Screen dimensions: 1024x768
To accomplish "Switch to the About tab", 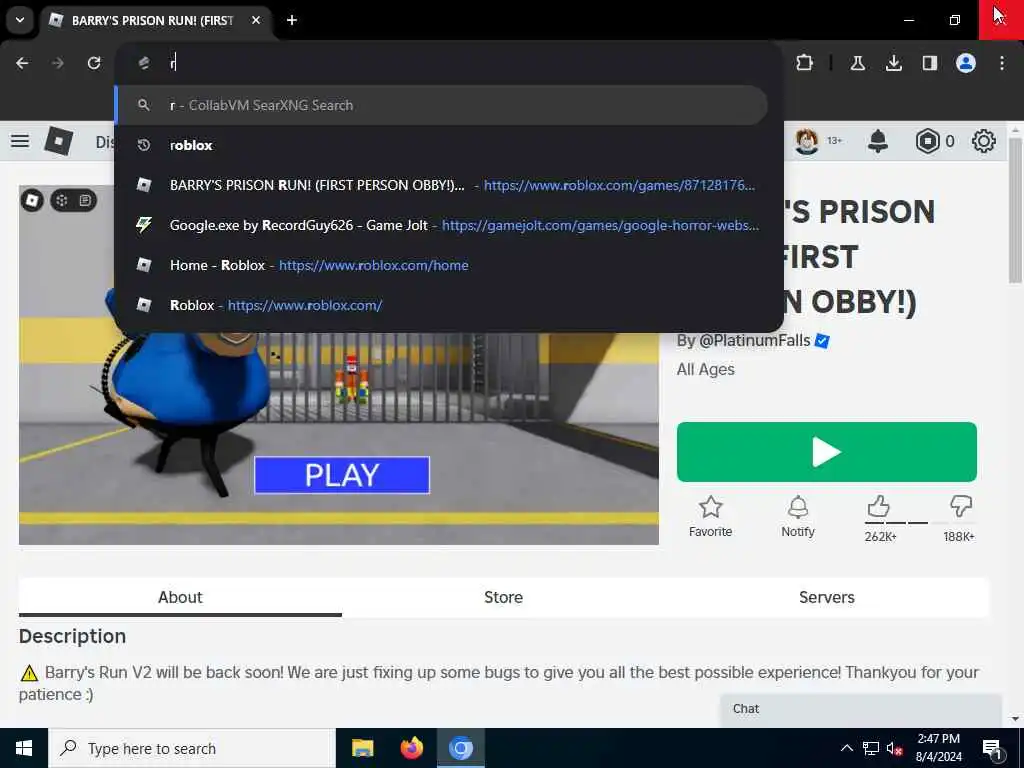I will [180, 598].
